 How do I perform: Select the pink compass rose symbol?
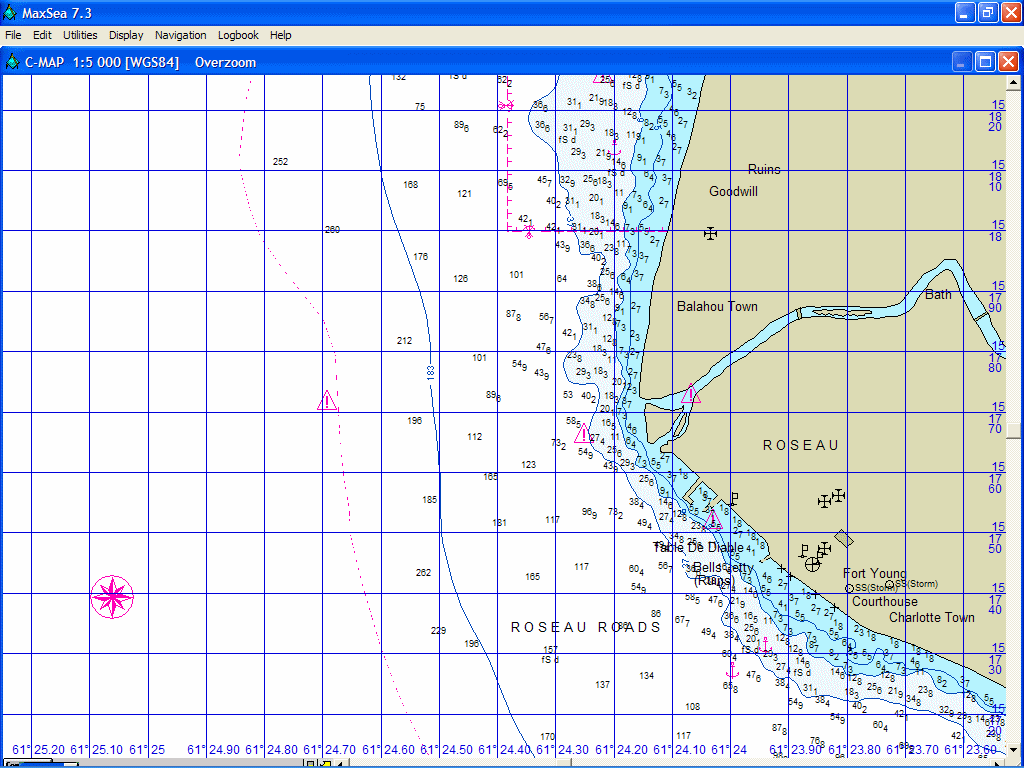click(112, 597)
